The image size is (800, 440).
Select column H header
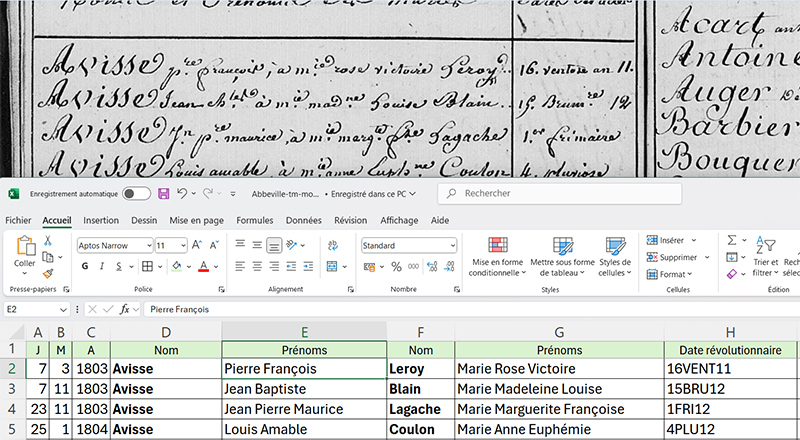[x=730, y=333]
